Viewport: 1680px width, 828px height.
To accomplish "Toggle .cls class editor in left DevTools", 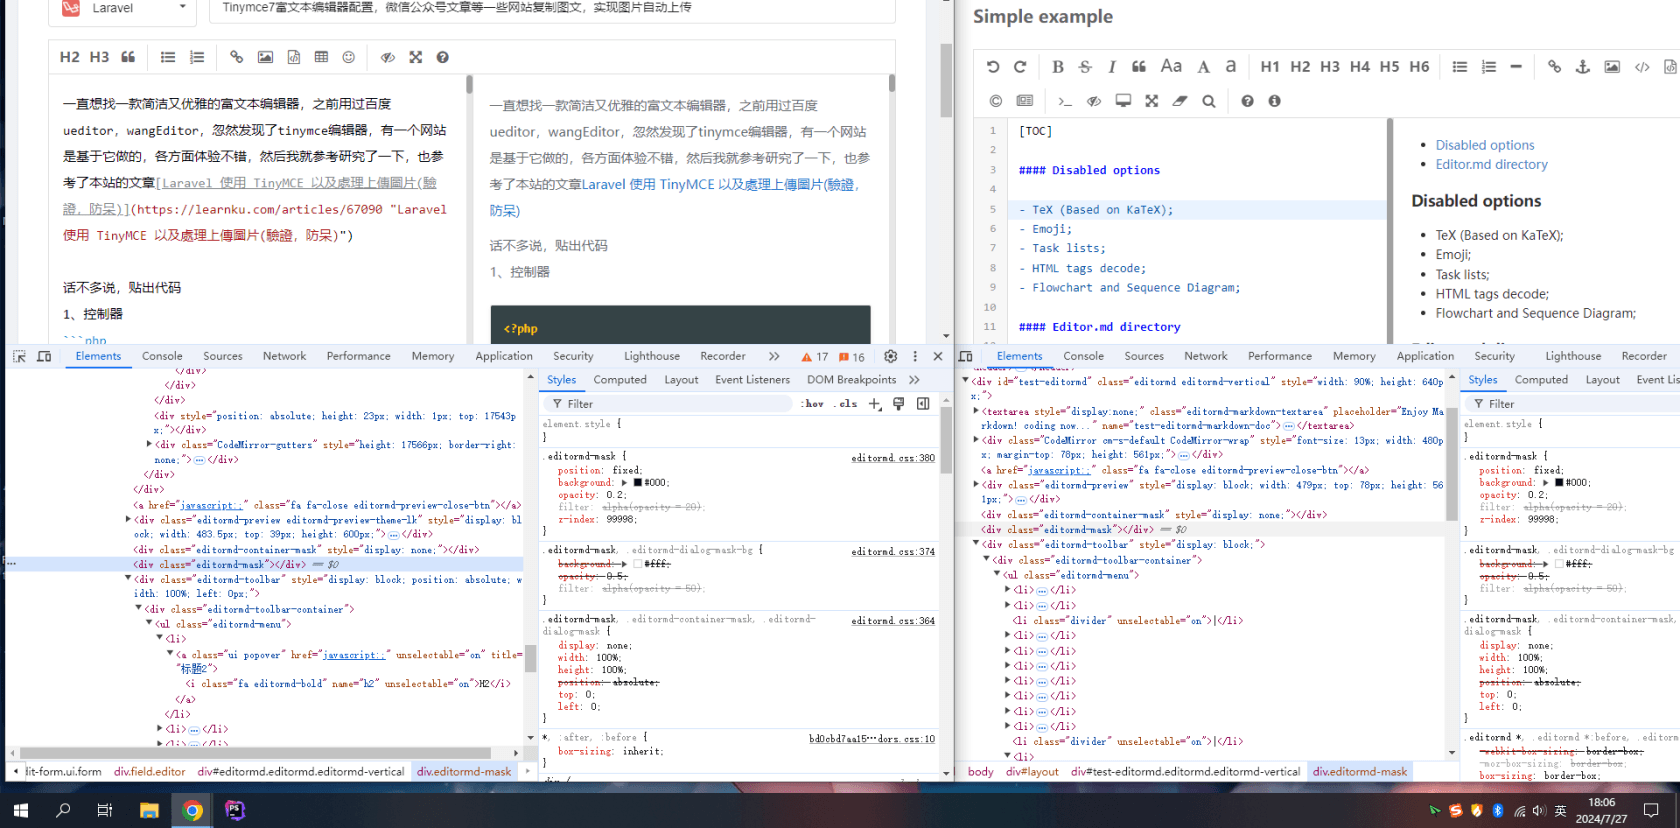I will (x=848, y=404).
